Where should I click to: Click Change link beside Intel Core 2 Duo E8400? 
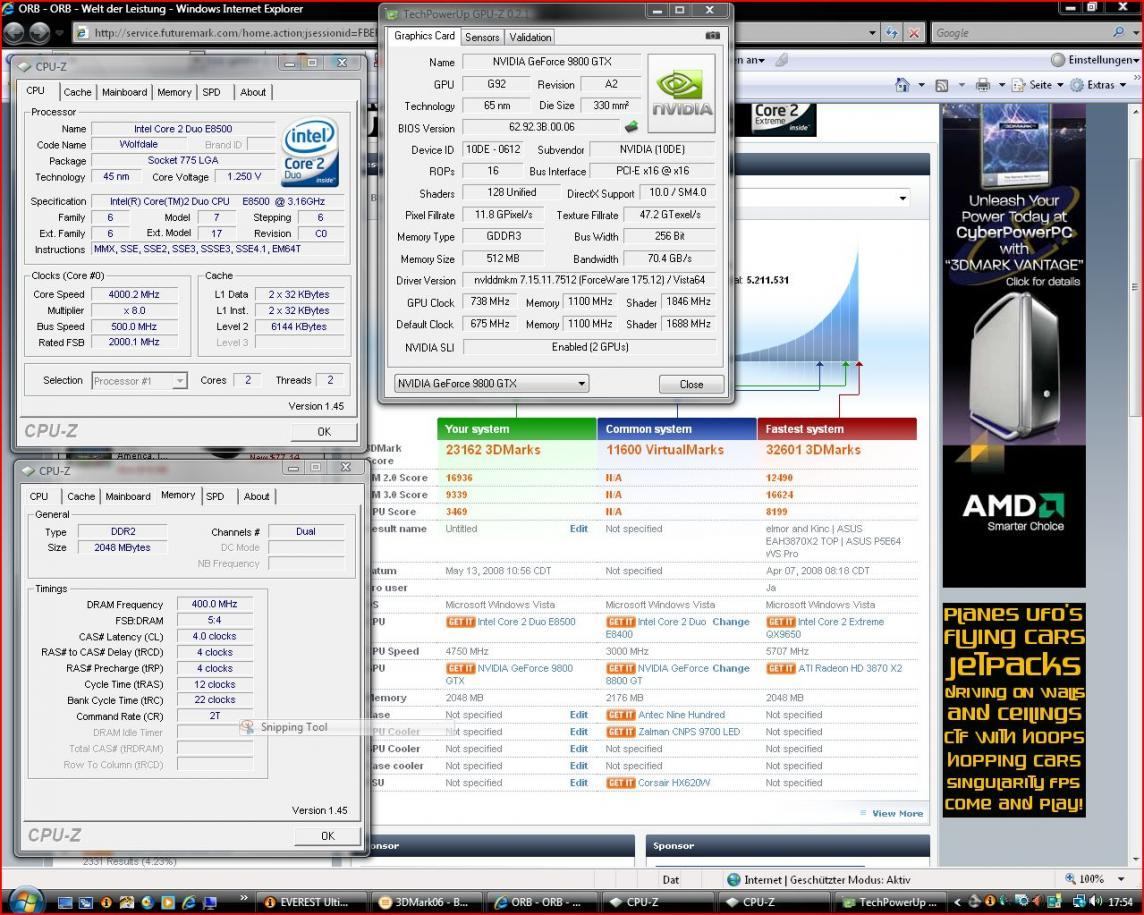[x=730, y=622]
